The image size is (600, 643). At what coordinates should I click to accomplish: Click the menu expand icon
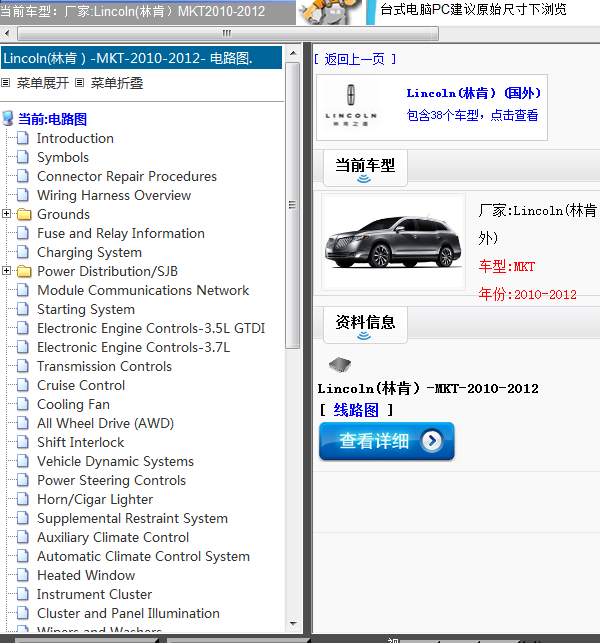click(5, 83)
